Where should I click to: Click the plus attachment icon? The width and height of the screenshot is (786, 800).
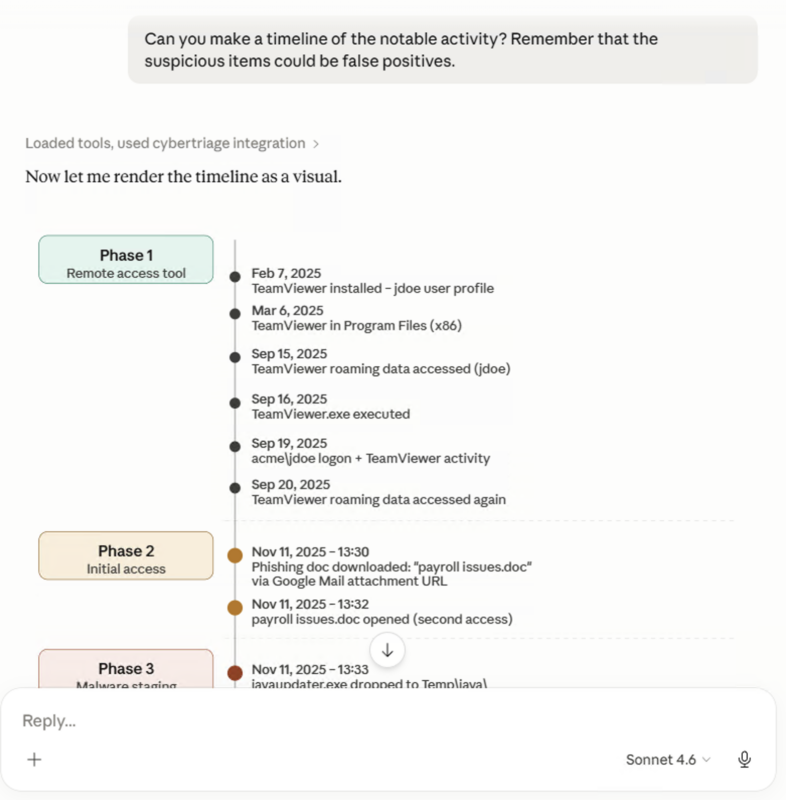point(34,759)
